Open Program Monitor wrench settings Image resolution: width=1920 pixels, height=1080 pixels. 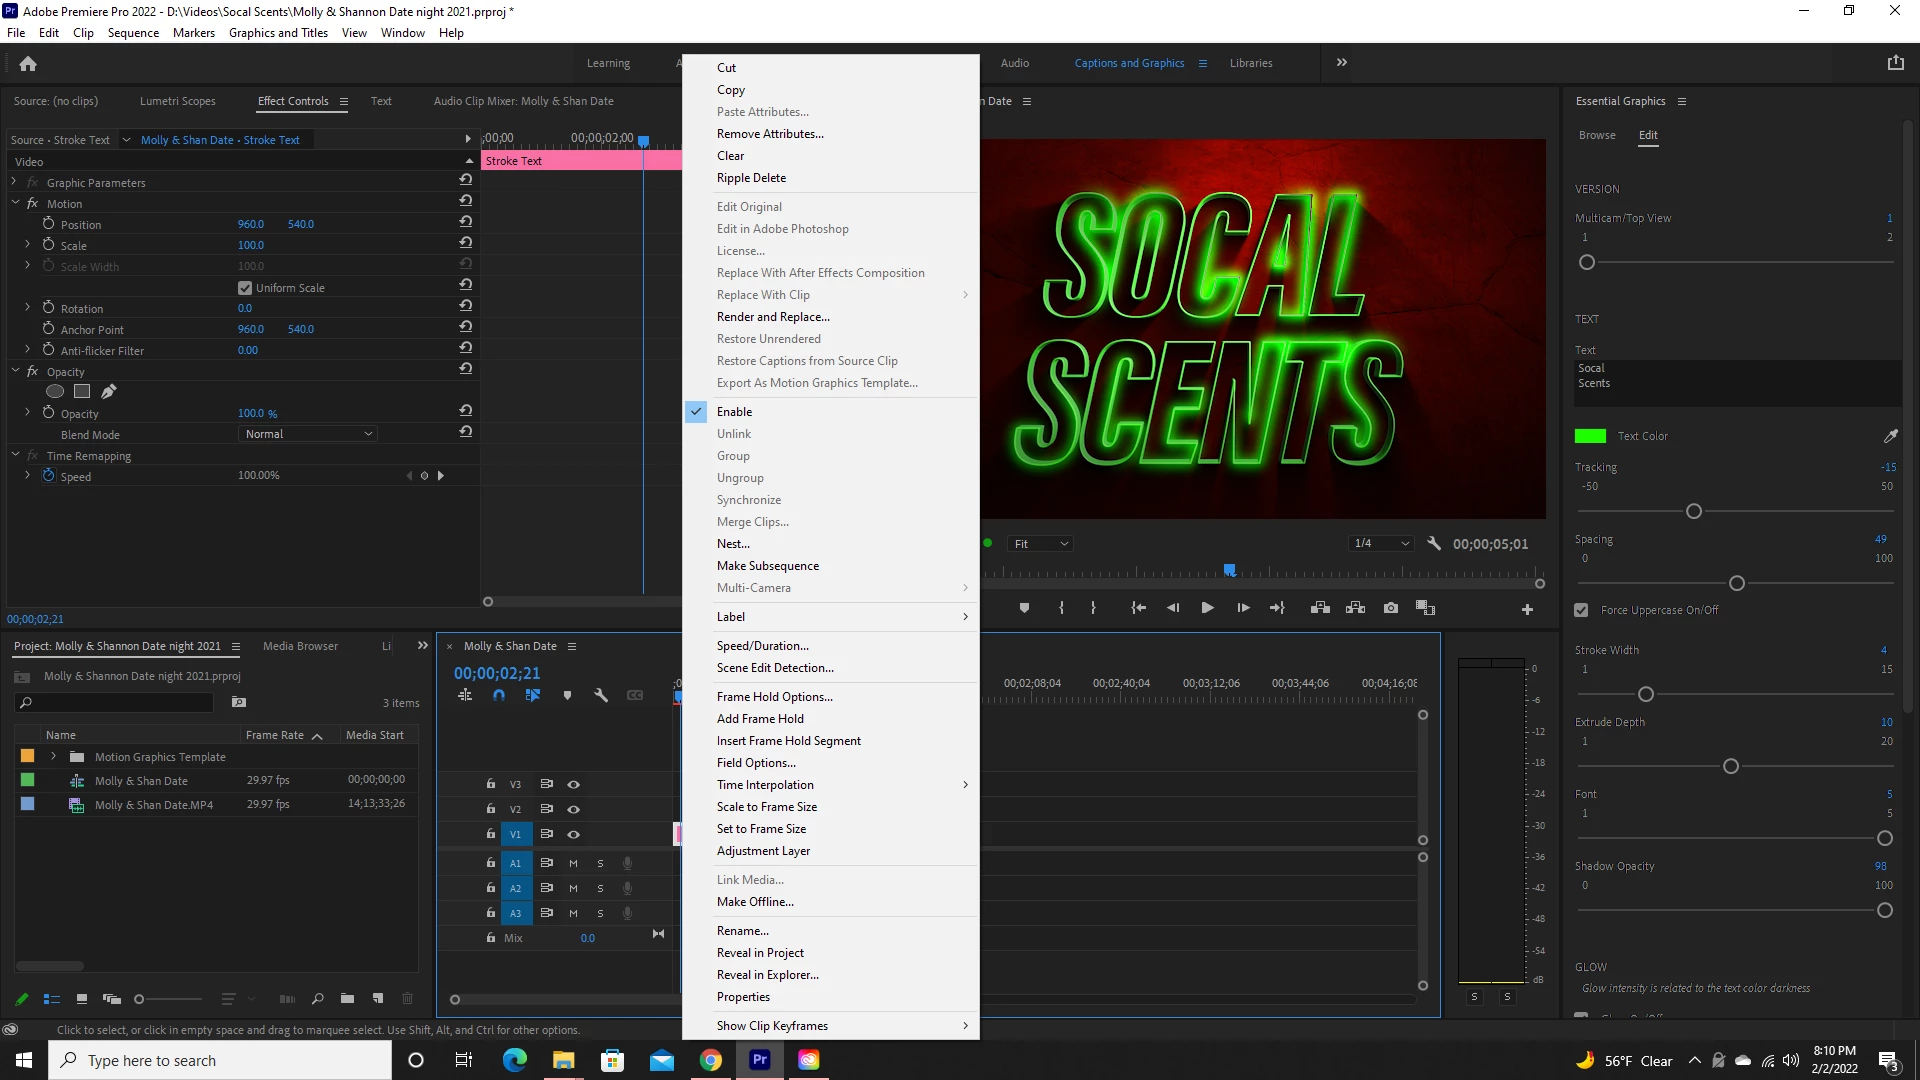1434,544
